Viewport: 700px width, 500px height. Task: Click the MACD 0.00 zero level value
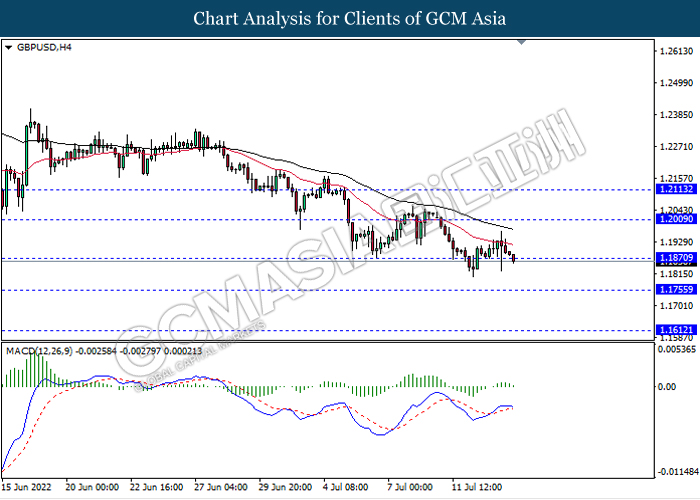point(667,387)
